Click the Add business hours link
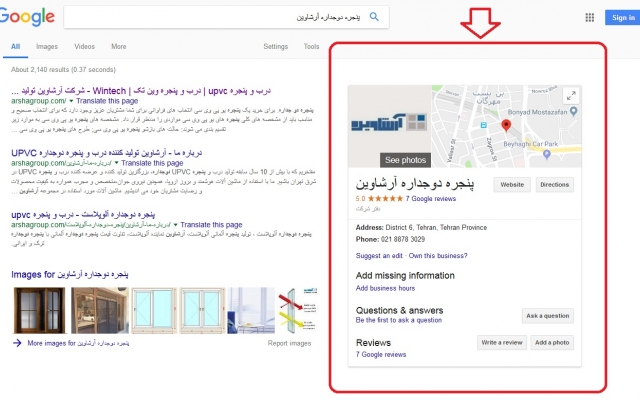This screenshot has width=640, height=400. point(385,288)
